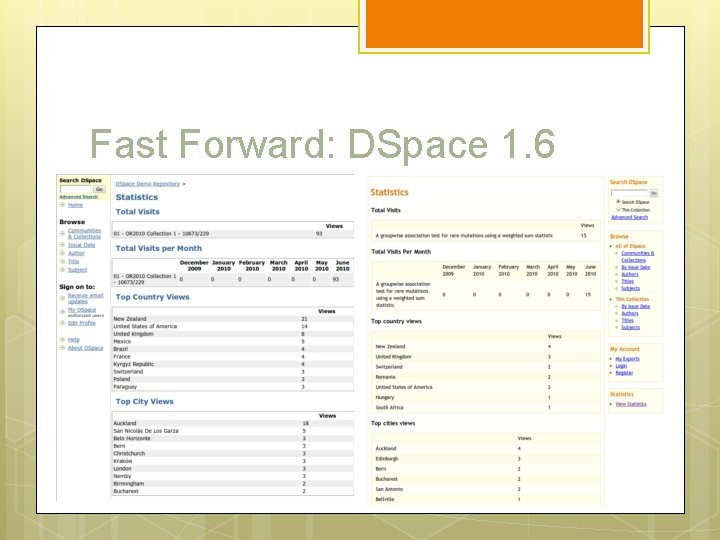Click By Issue Date under All of DSpace
The height and width of the screenshot is (540, 720).
pos(636,267)
